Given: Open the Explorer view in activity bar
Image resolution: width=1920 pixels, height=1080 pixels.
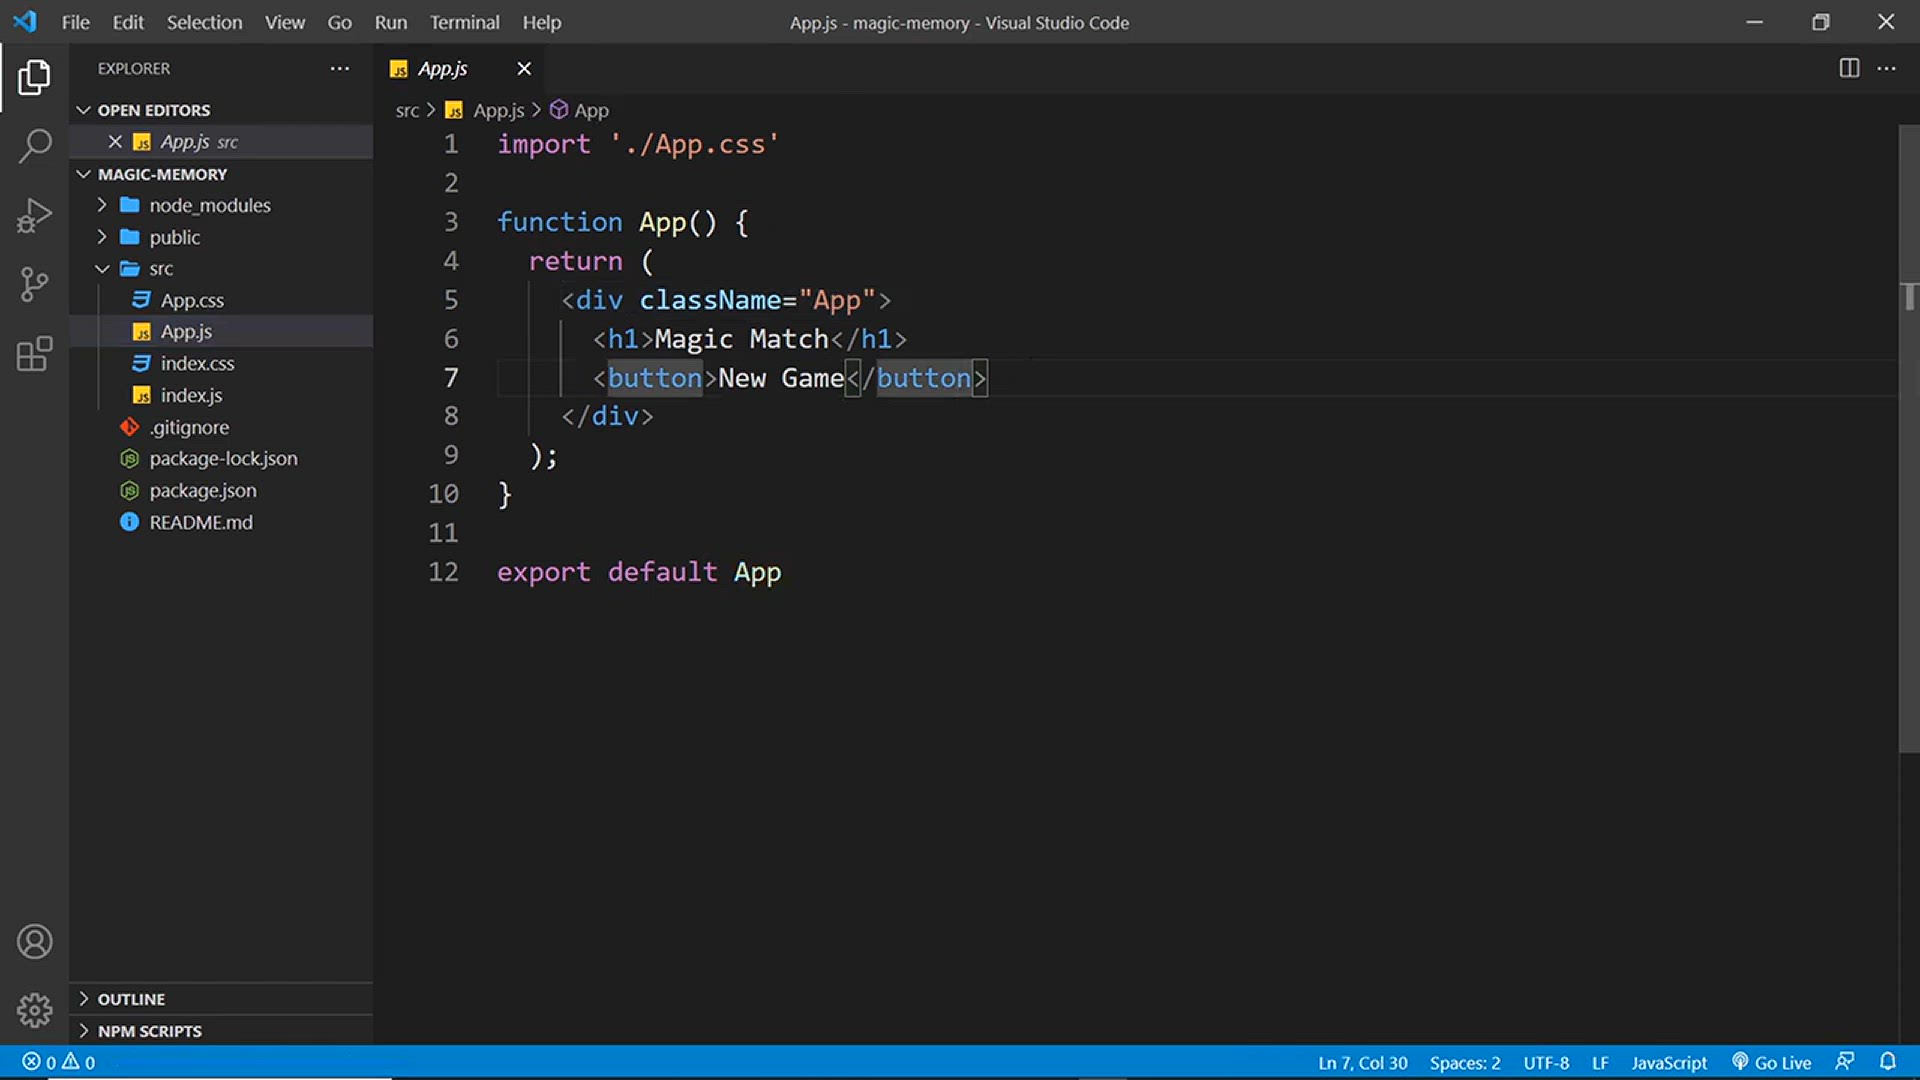Looking at the screenshot, I should point(34,77).
